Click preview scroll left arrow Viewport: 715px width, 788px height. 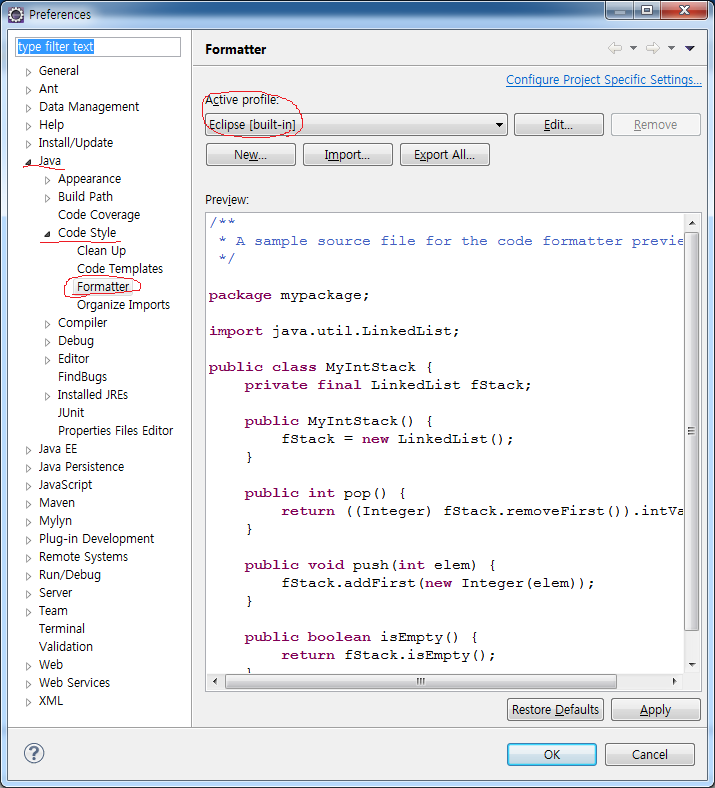(x=215, y=681)
